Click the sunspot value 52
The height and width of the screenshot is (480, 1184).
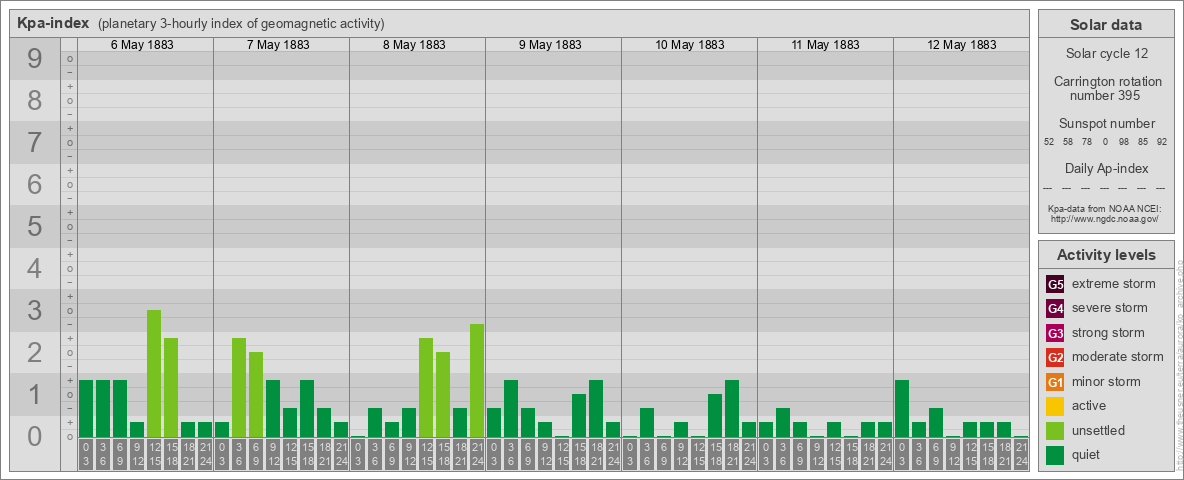(x=1049, y=142)
